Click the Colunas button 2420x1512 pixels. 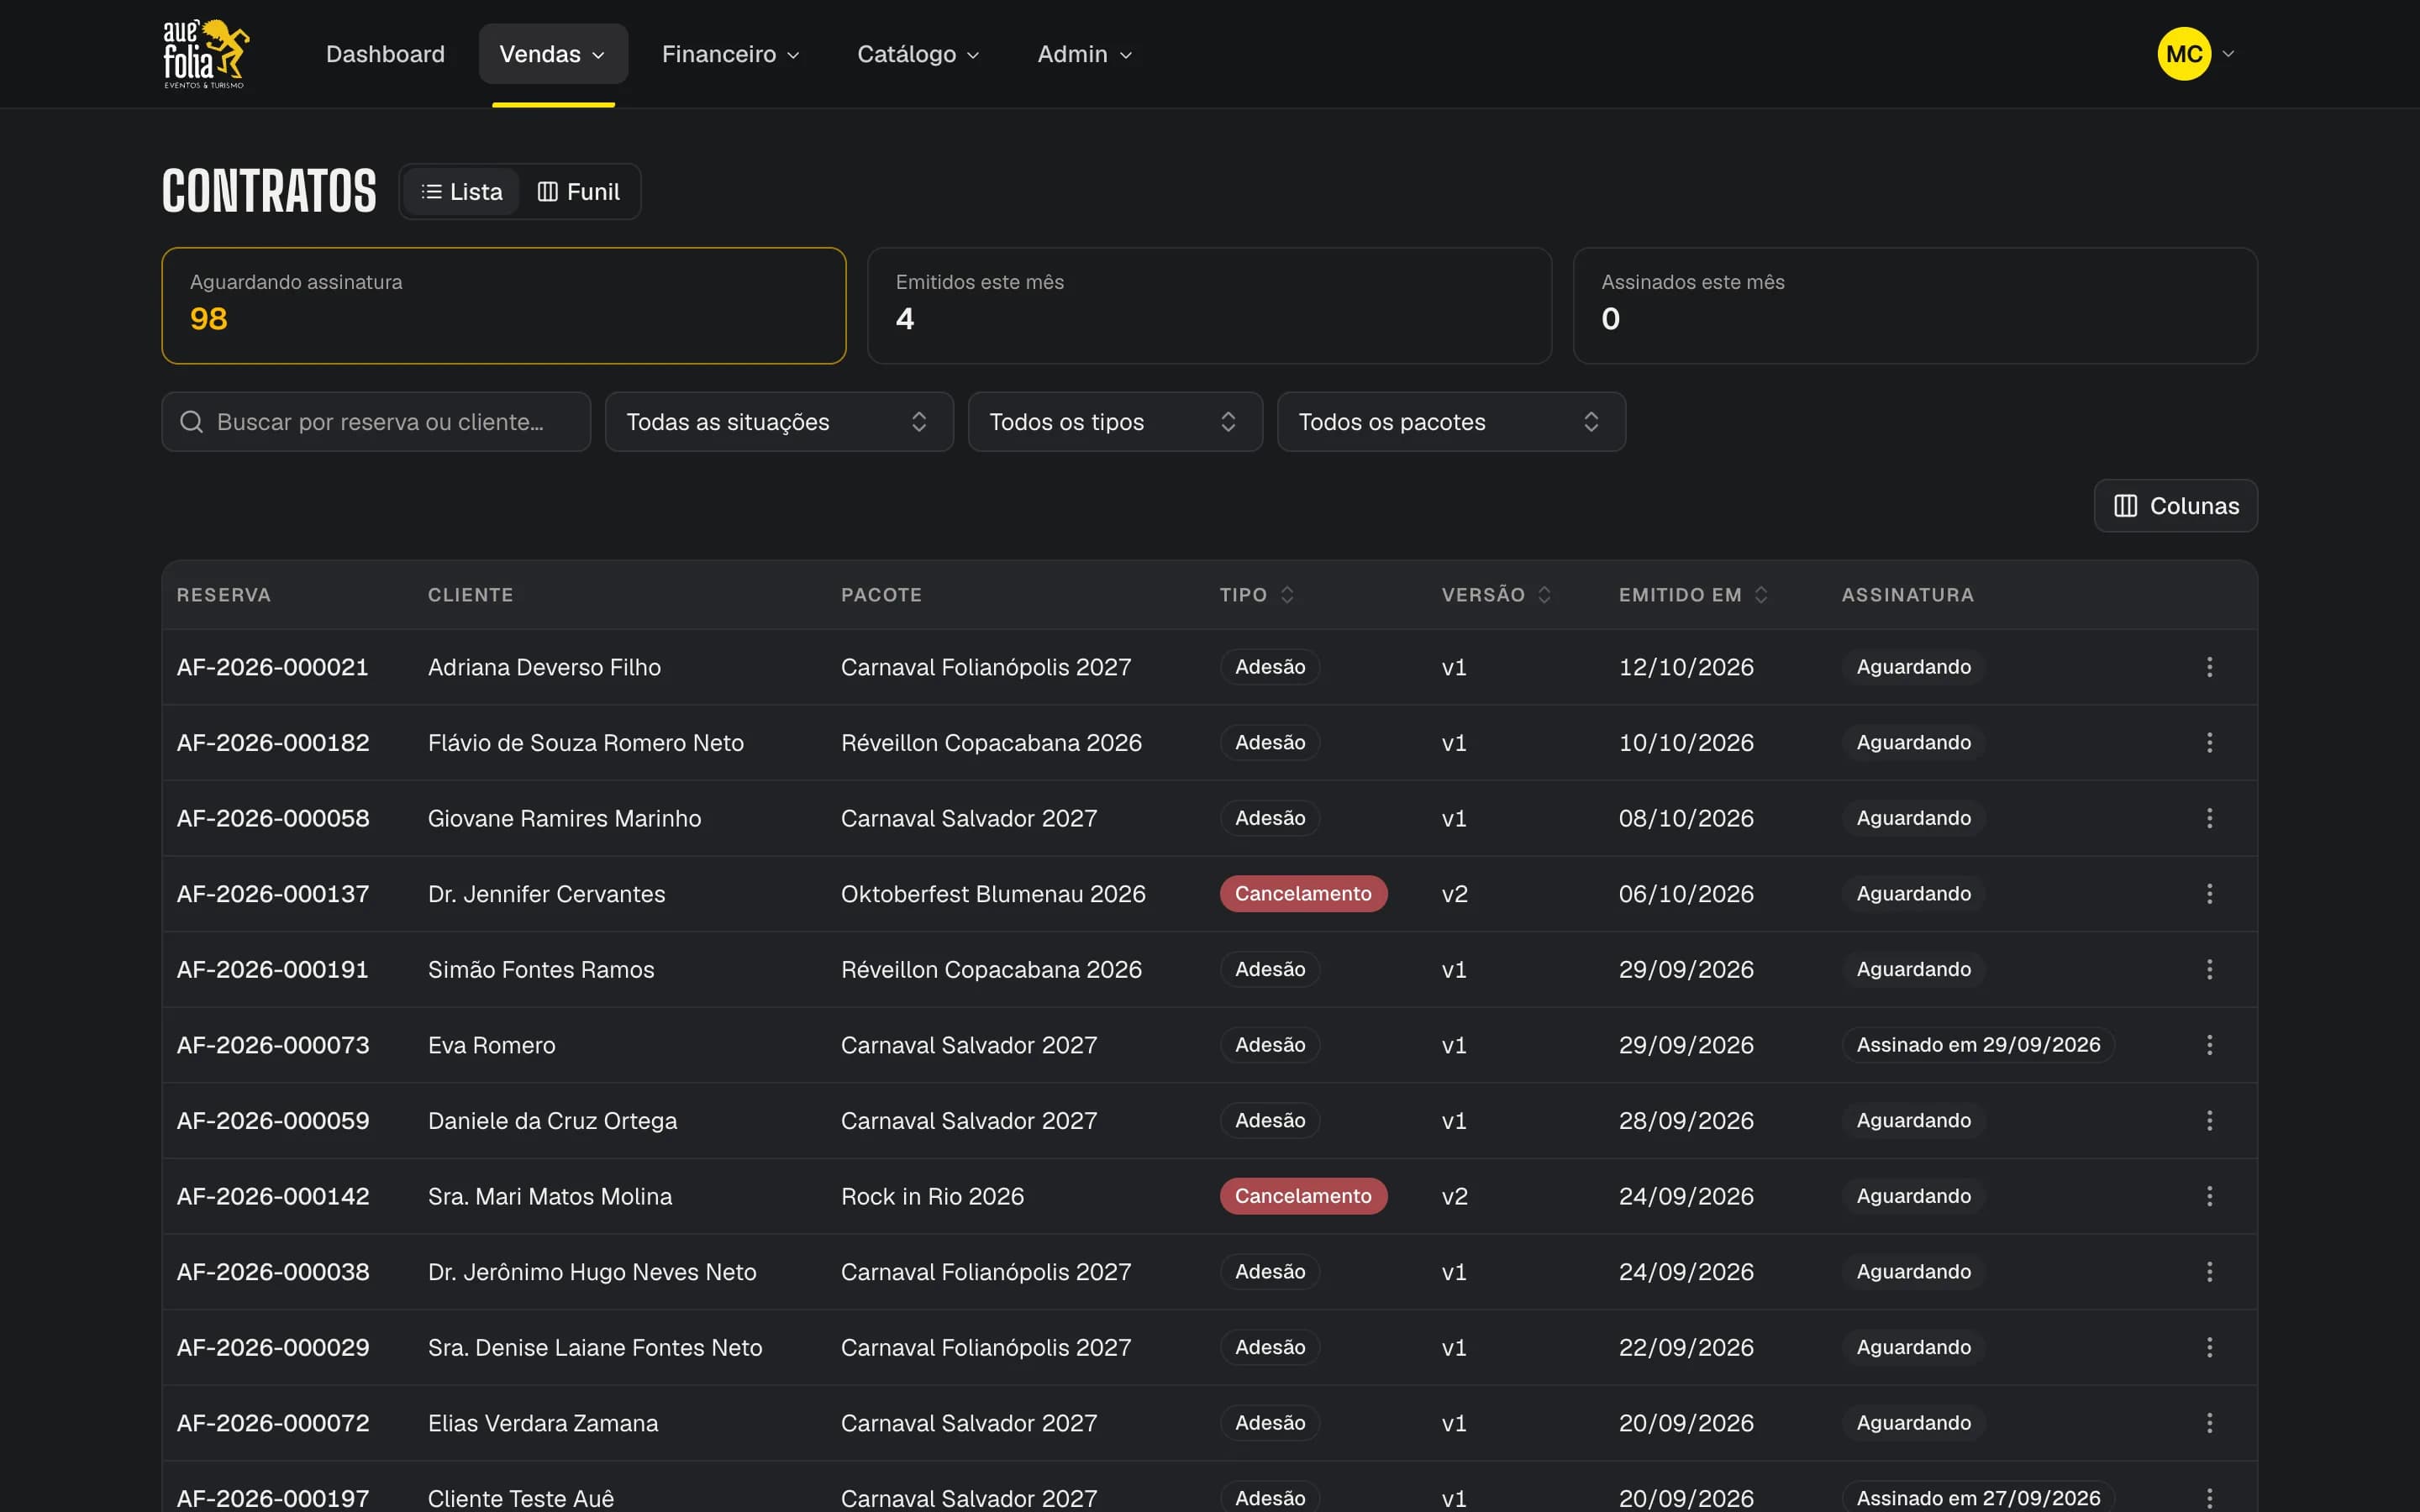(2175, 506)
